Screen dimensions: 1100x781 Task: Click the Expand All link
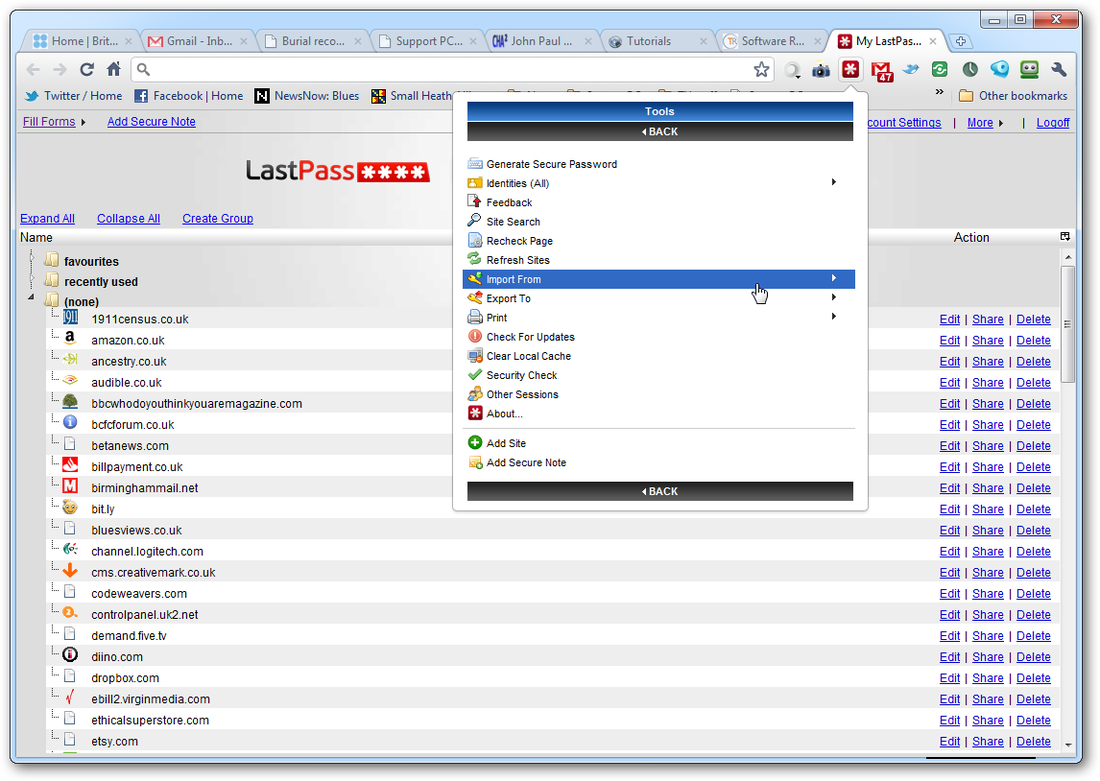click(47, 218)
